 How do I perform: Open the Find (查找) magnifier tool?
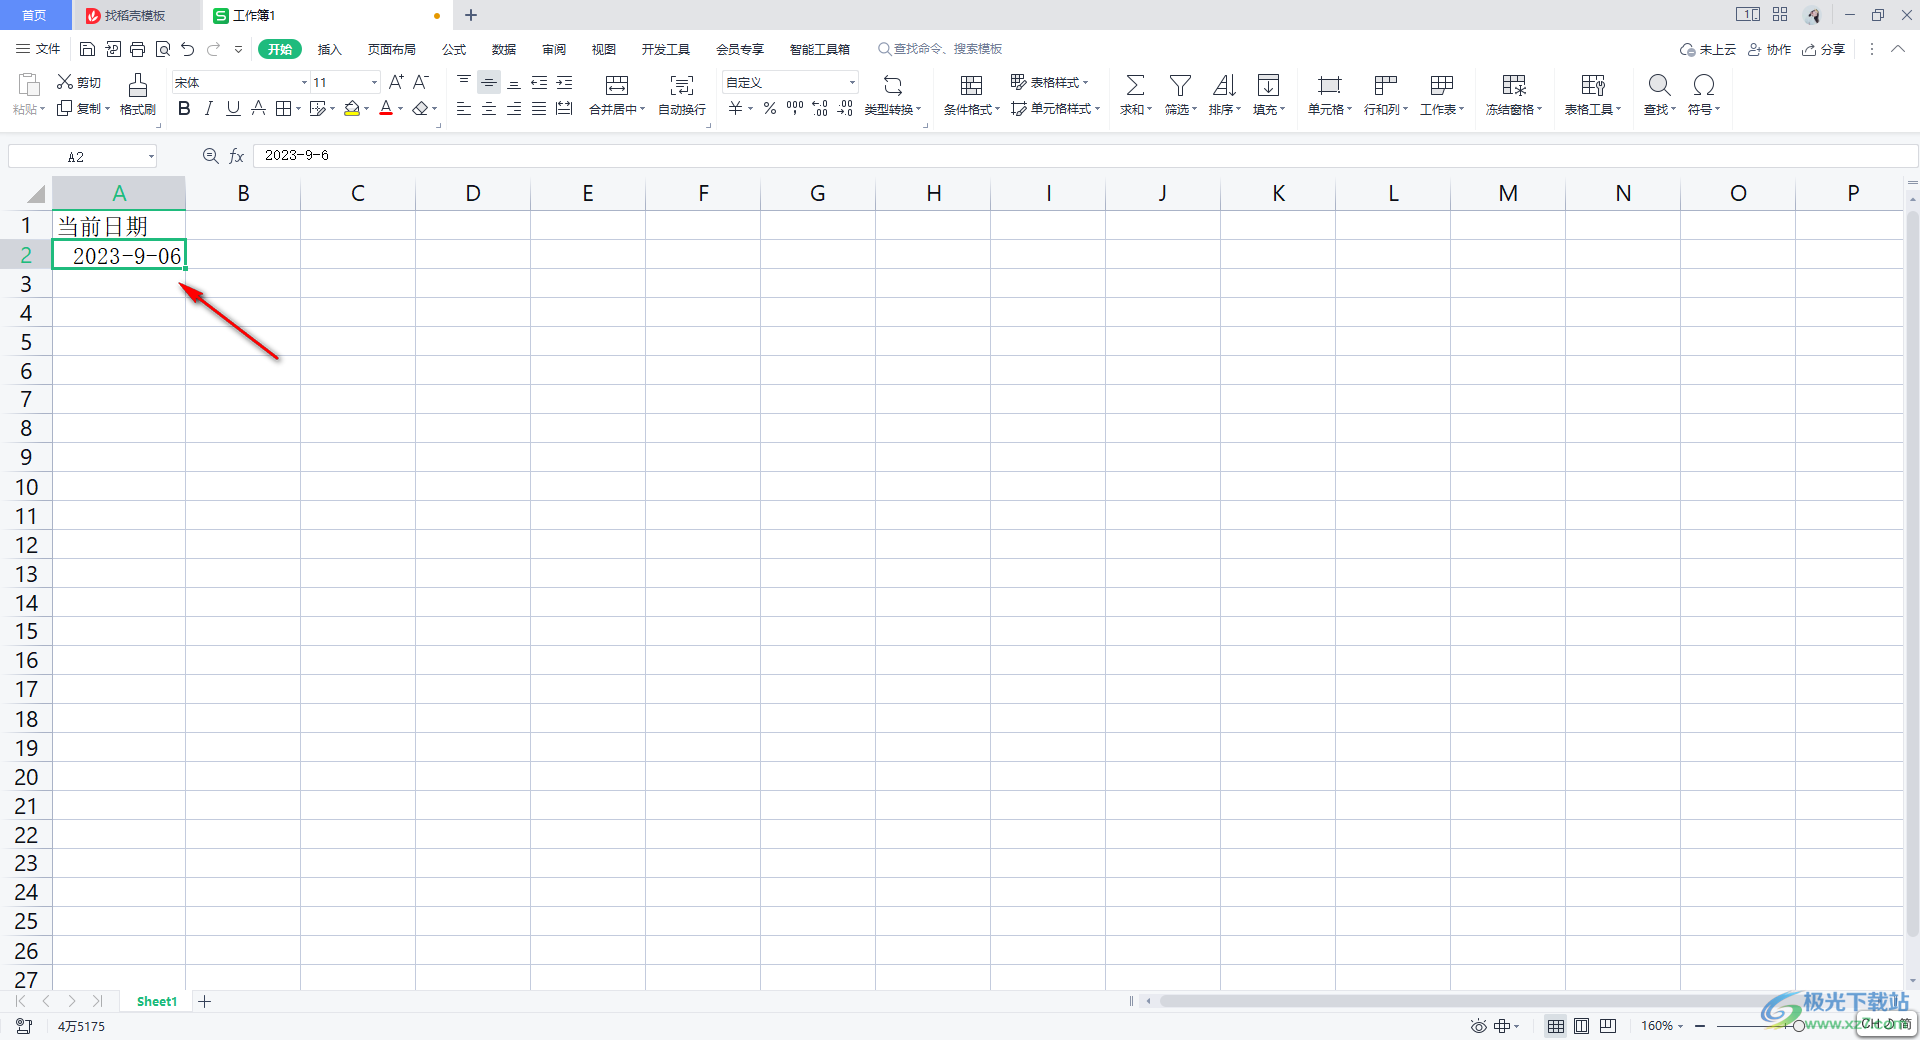[1660, 94]
